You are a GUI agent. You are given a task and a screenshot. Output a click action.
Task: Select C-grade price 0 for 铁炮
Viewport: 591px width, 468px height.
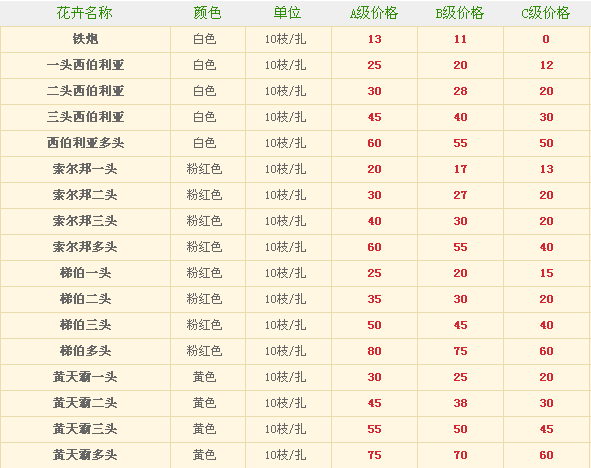pyautogui.click(x=546, y=39)
